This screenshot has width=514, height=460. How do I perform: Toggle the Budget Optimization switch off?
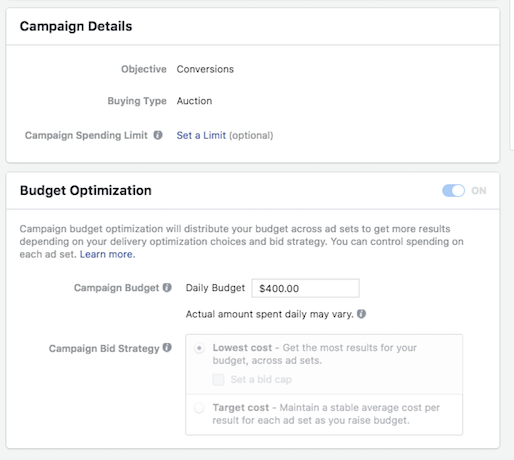point(453,191)
